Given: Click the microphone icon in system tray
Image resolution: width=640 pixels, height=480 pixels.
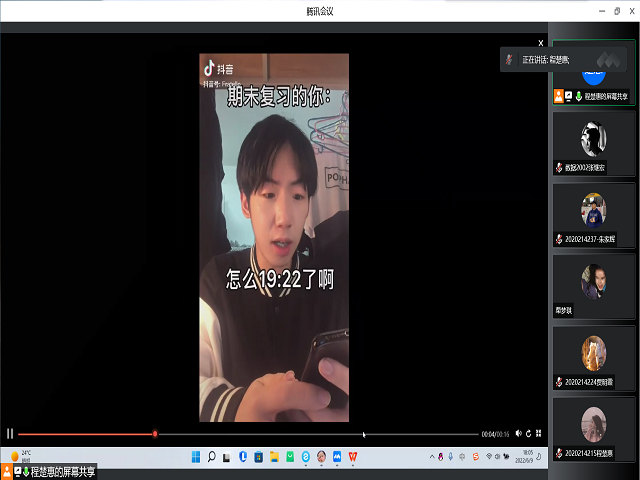Looking at the screenshot, I should click(451, 456).
